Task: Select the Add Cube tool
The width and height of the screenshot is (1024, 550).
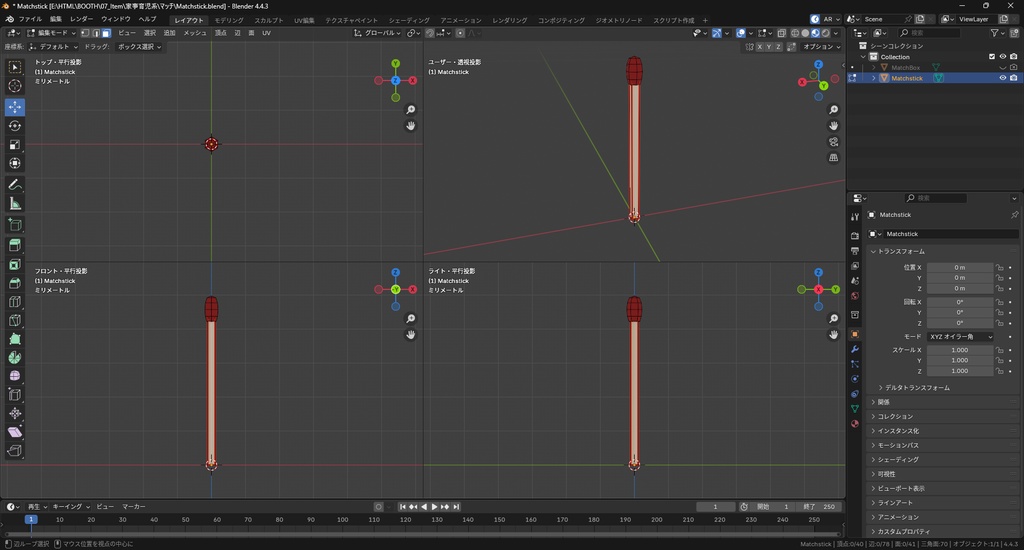Action: click(14, 225)
